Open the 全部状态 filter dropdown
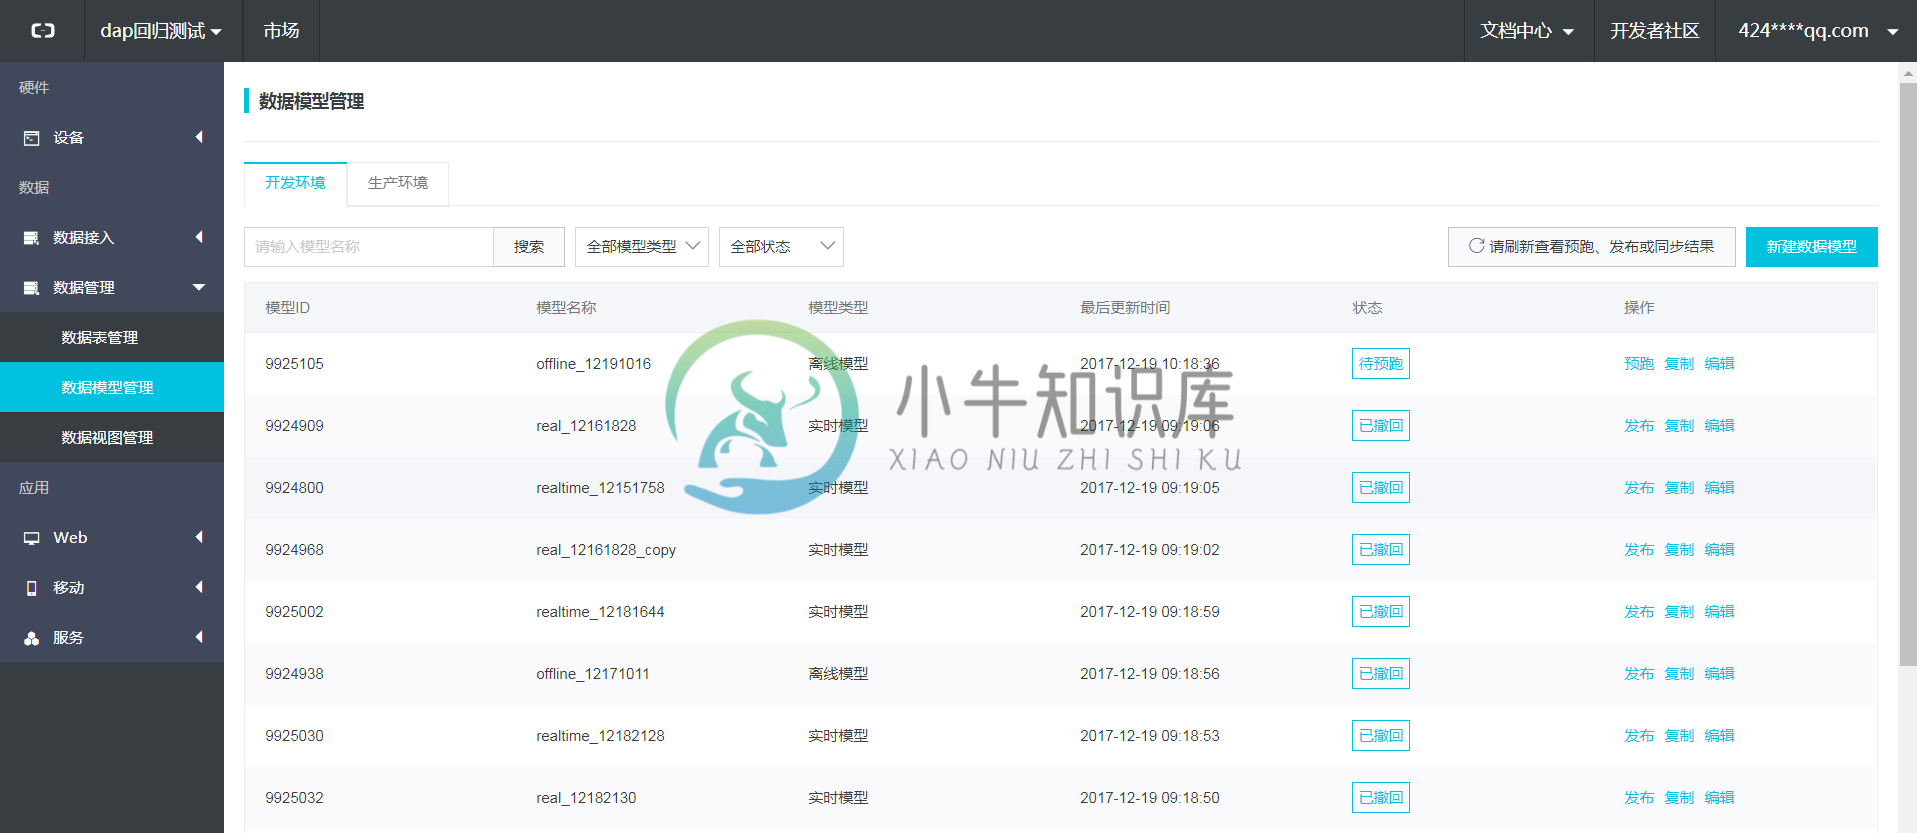The height and width of the screenshot is (833, 1917). [781, 247]
